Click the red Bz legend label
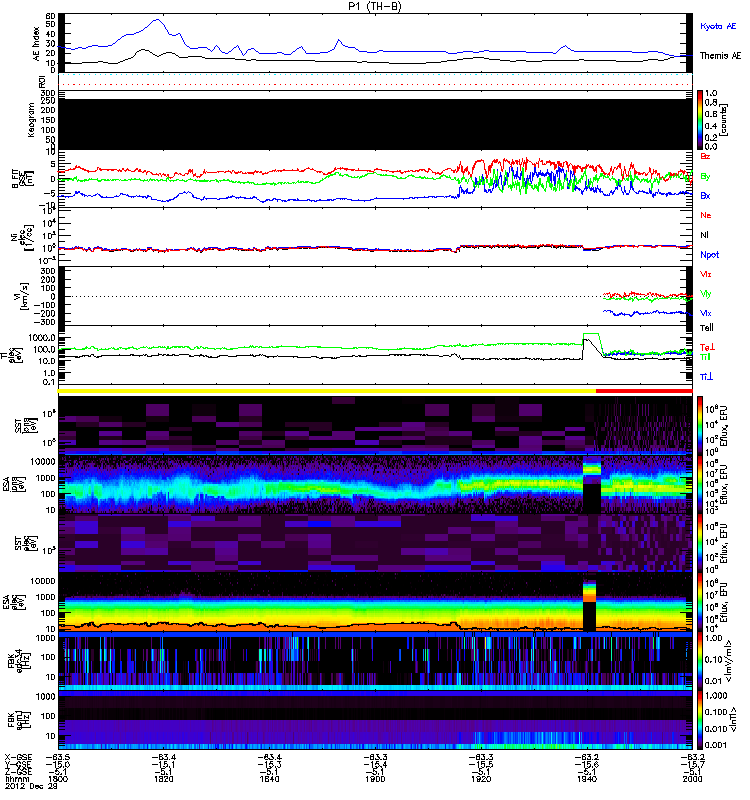Image resolution: width=750 pixels, height=800 pixels. (x=705, y=156)
